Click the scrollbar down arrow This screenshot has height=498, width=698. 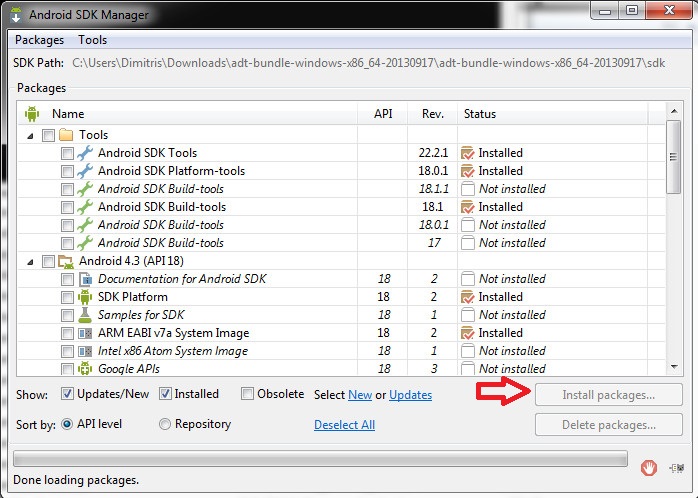pos(674,367)
